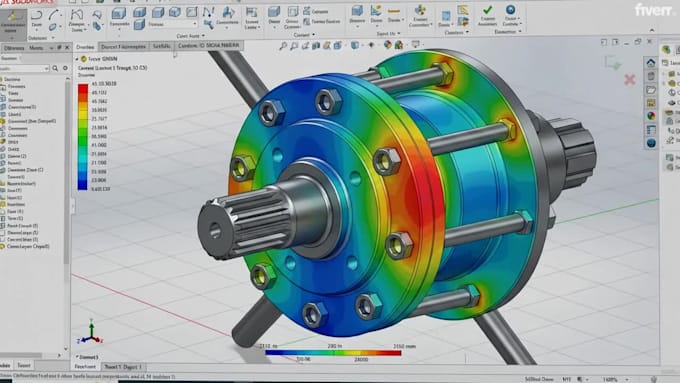Screen dimensions: 680x383
Task: Click the blue globe icon at right sidebar bottom
Action: click(x=651, y=143)
